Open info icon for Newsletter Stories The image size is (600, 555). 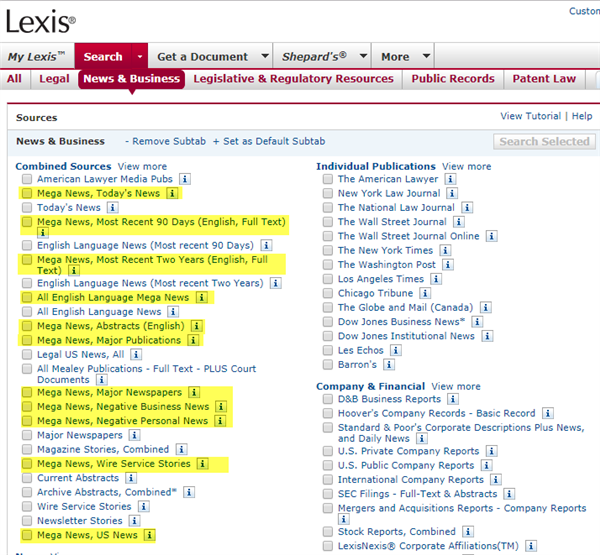click(134, 521)
